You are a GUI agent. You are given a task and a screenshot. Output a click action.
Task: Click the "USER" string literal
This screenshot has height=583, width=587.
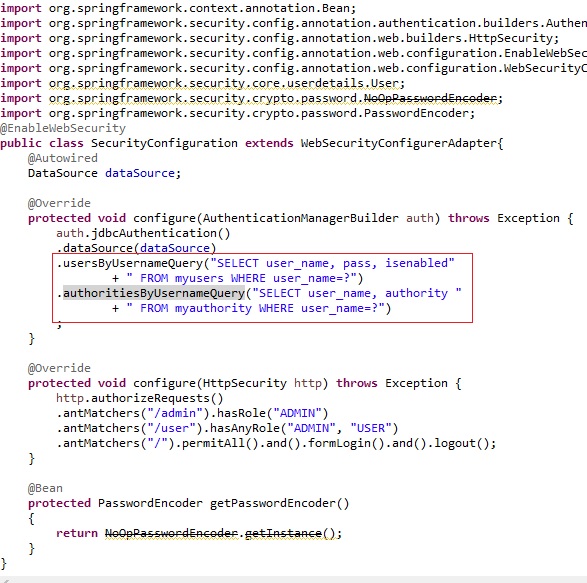click(371, 428)
